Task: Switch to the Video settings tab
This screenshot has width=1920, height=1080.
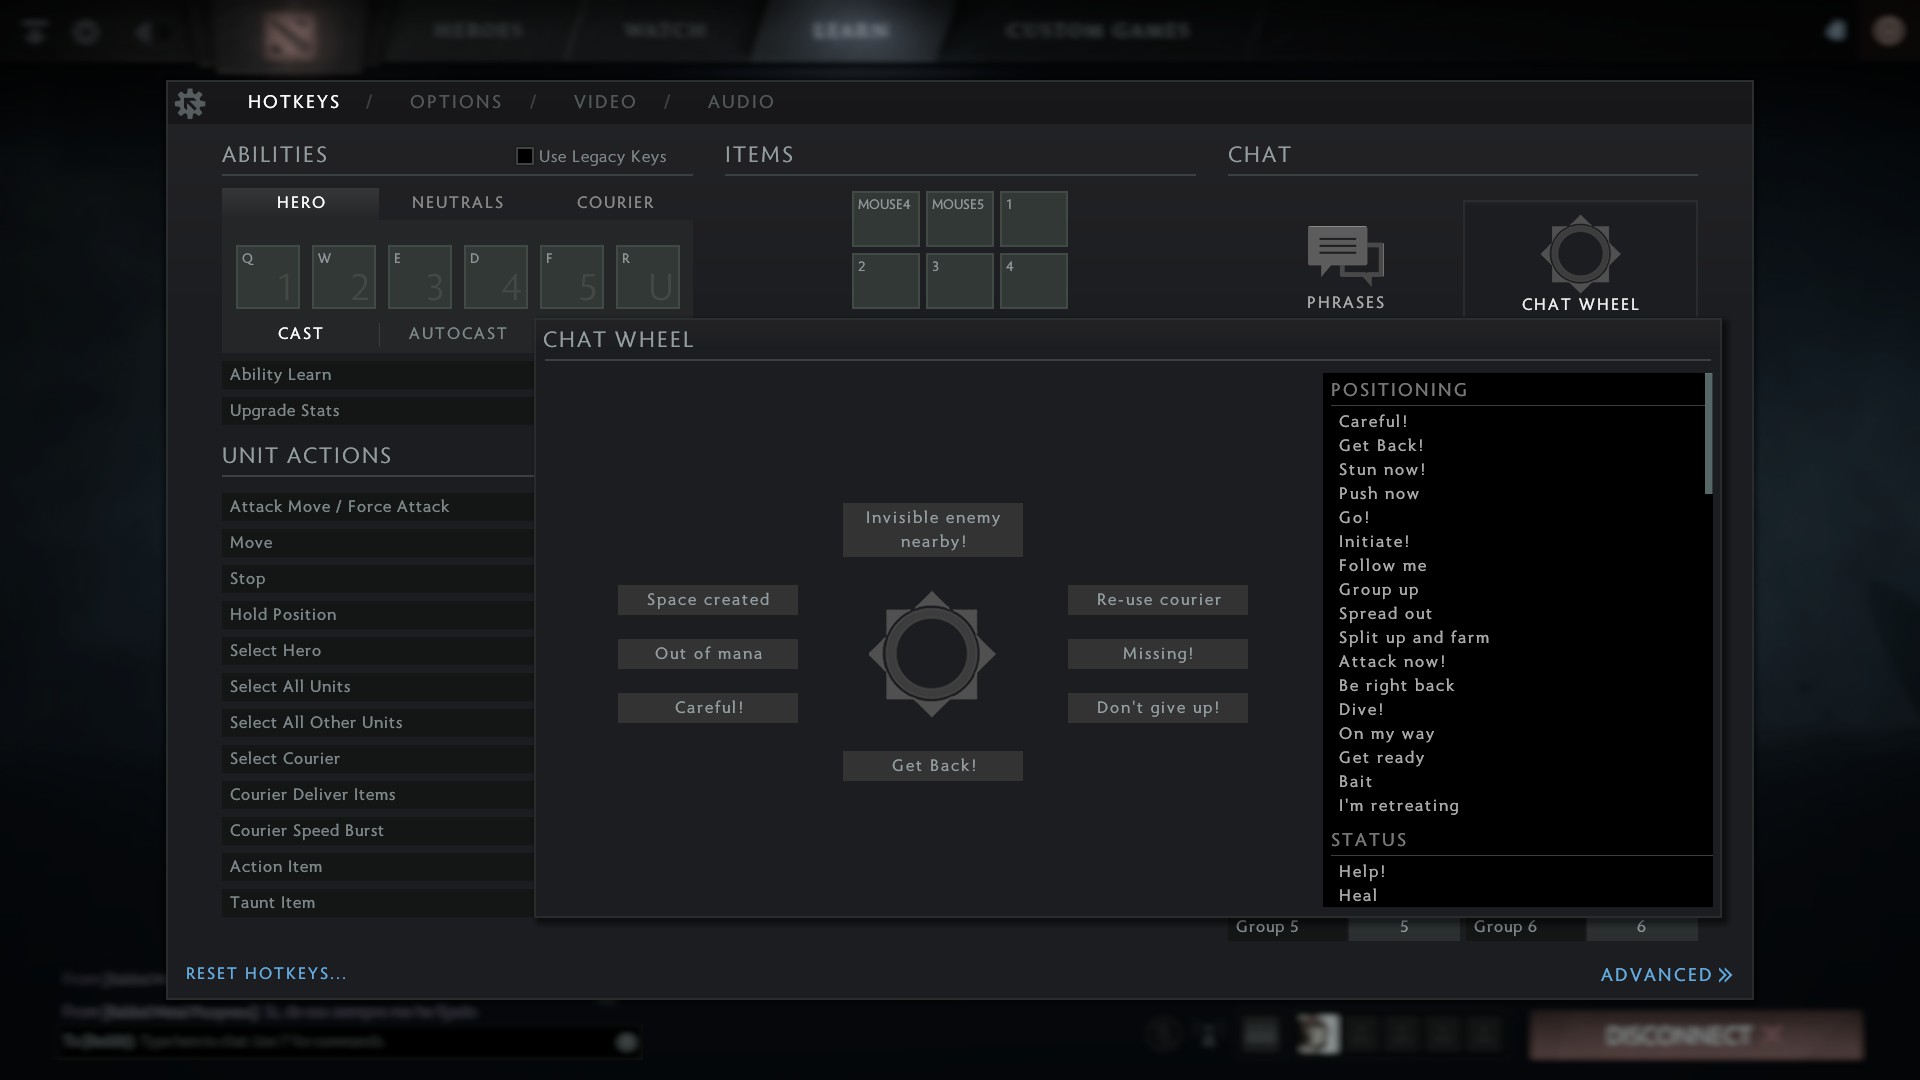Action: [604, 102]
